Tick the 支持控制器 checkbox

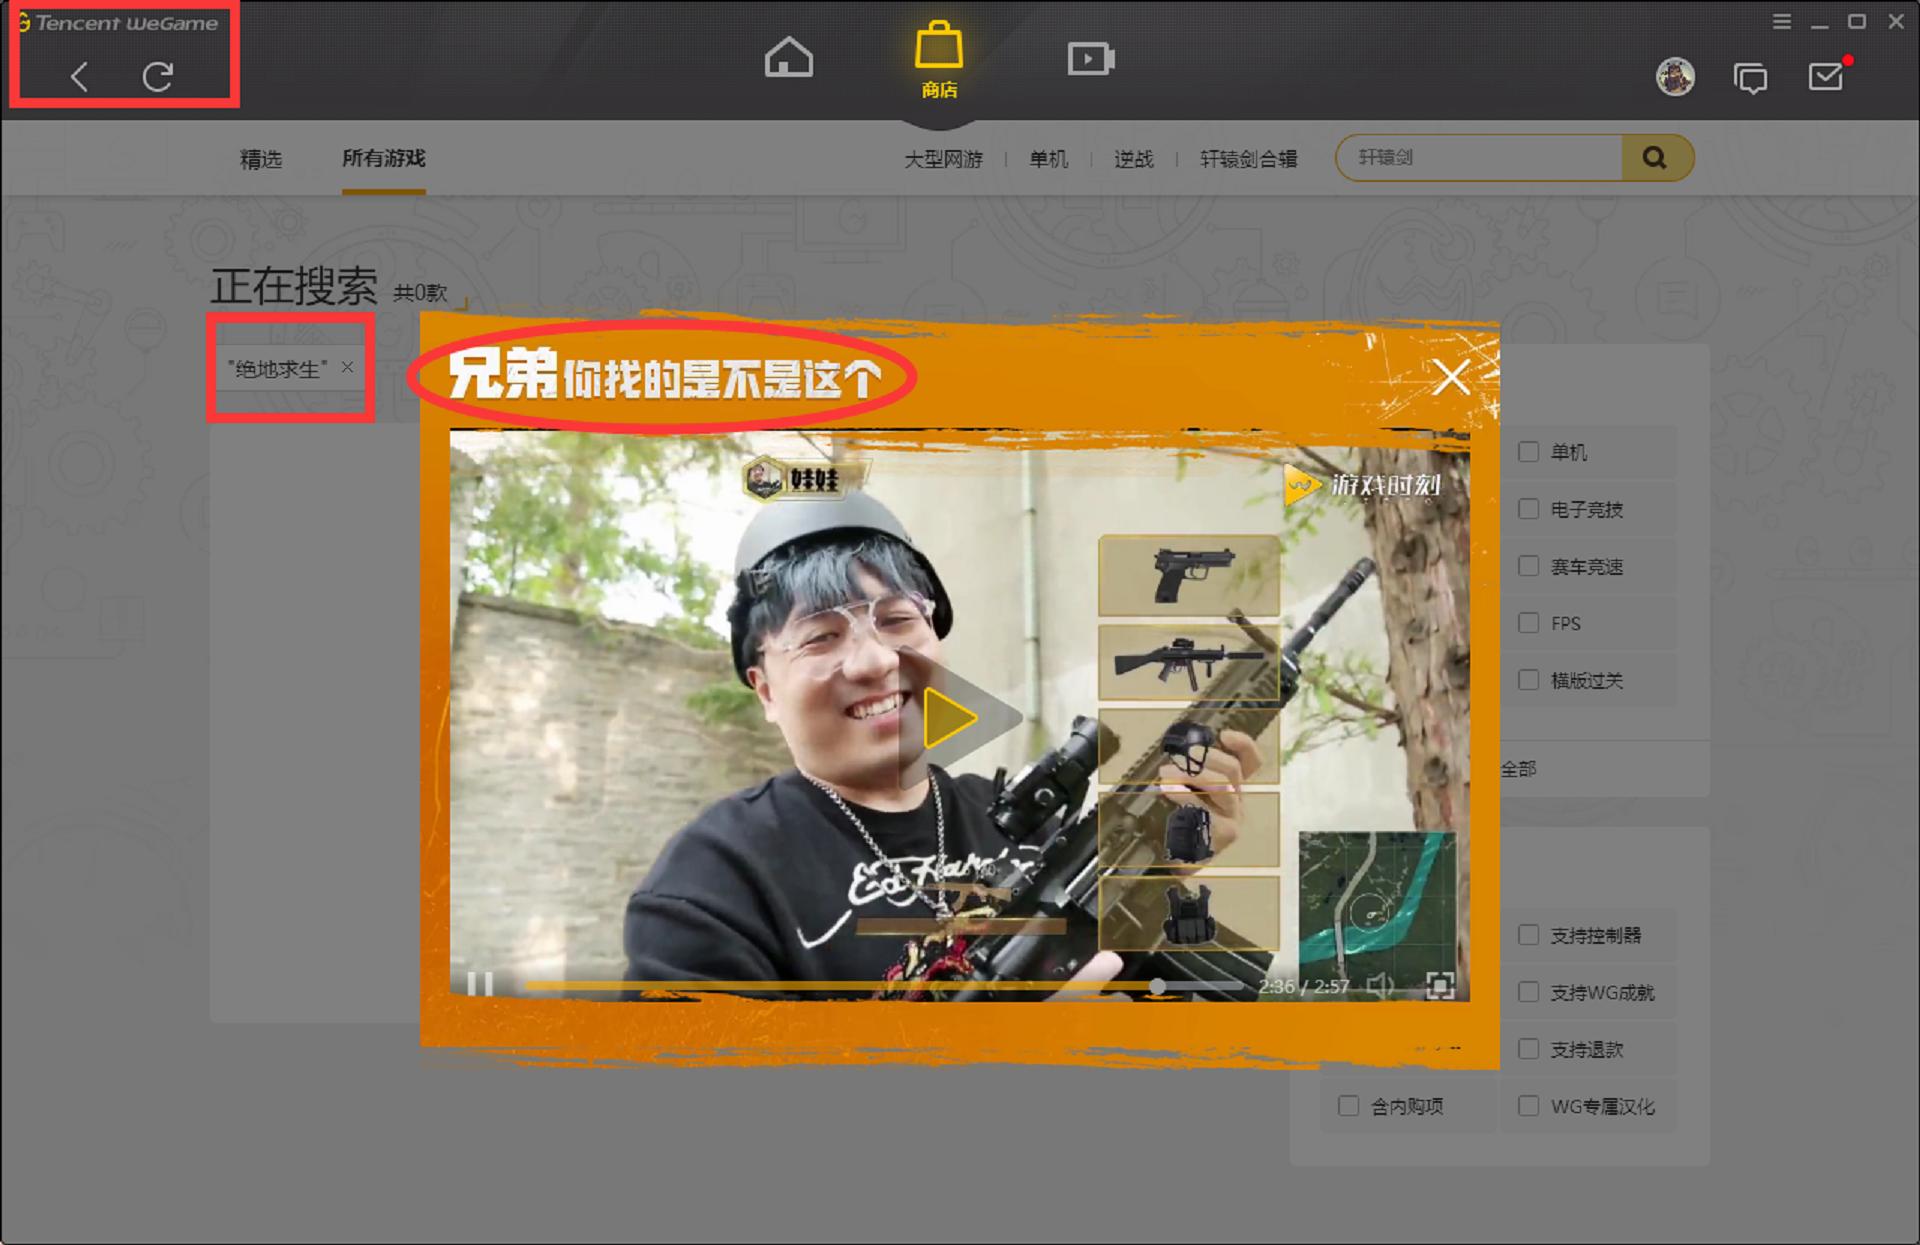pos(1528,935)
